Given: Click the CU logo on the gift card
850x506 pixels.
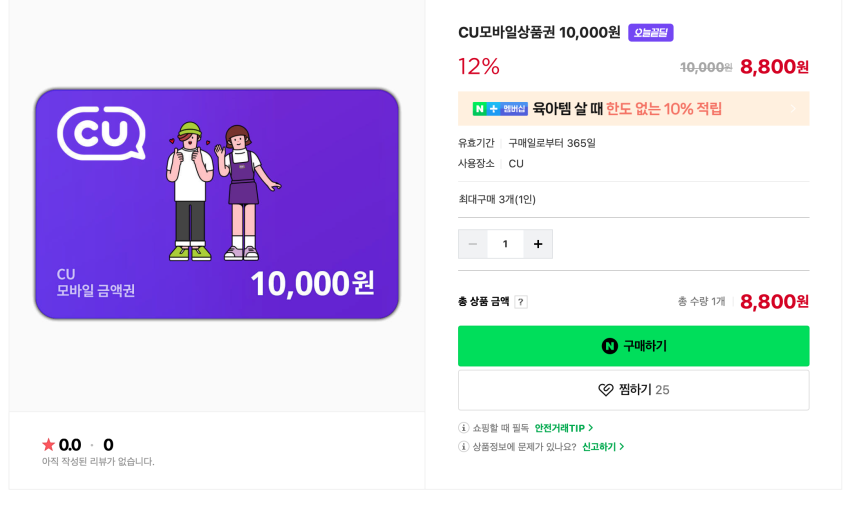Looking at the screenshot, I should tap(101, 133).
